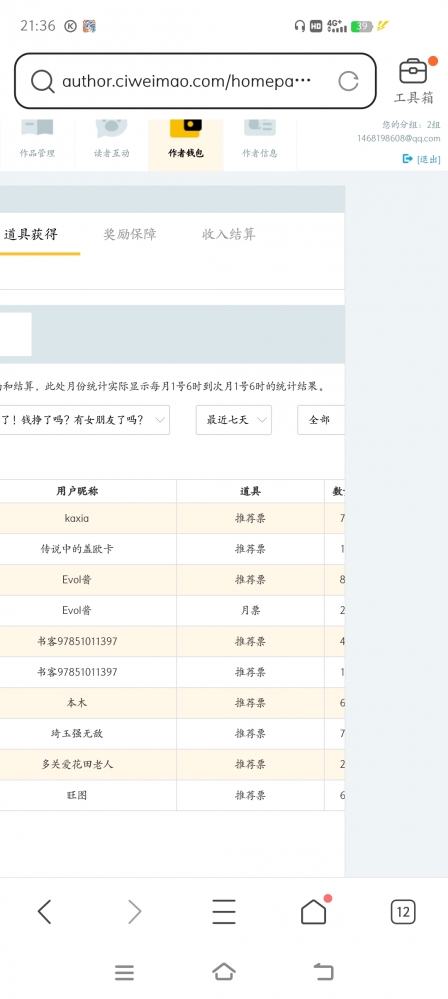The width and height of the screenshot is (448, 999).
Task: Click the 退出 logout link
Action: pos(421,159)
